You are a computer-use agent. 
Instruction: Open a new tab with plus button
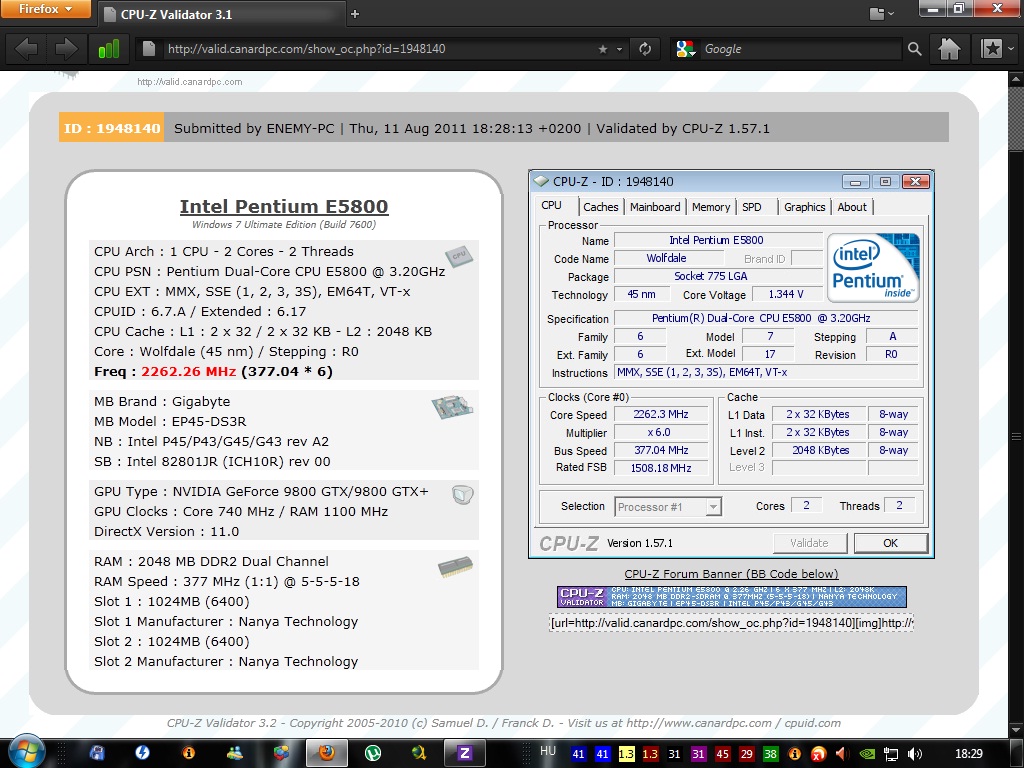point(355,14)
